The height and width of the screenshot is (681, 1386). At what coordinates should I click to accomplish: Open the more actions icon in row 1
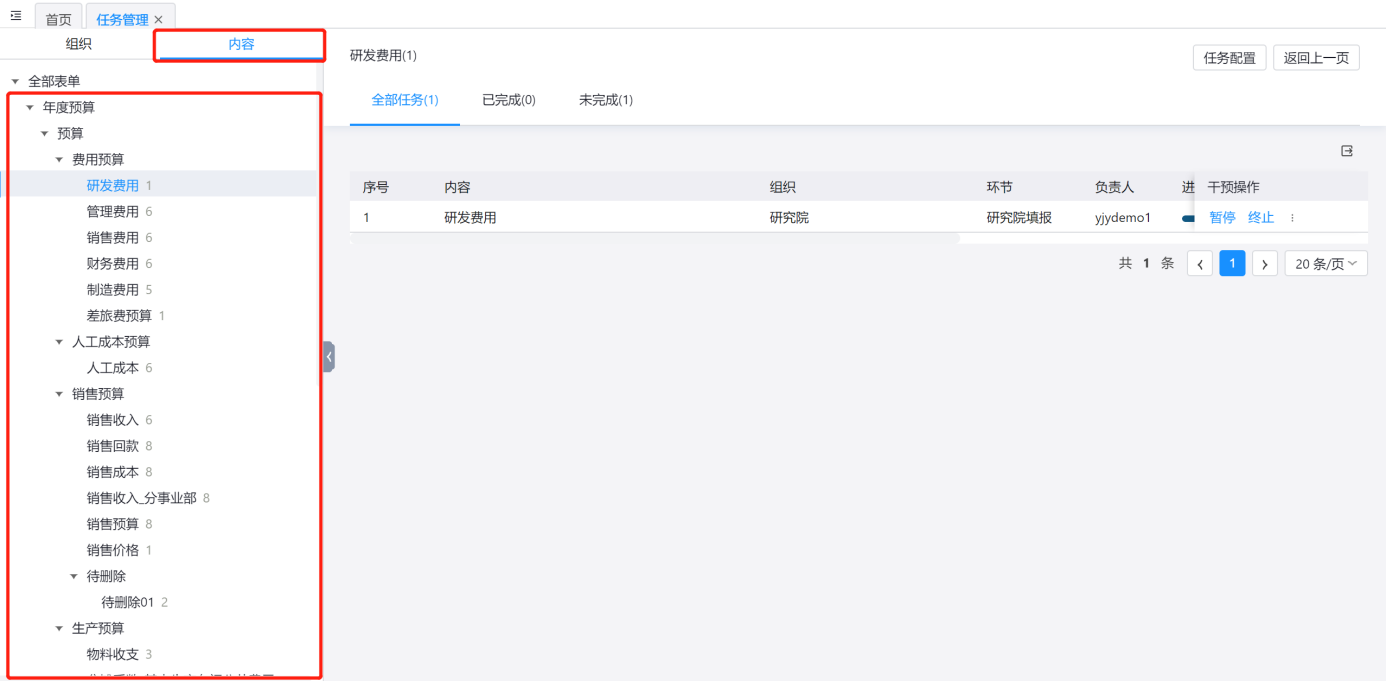1292,218
